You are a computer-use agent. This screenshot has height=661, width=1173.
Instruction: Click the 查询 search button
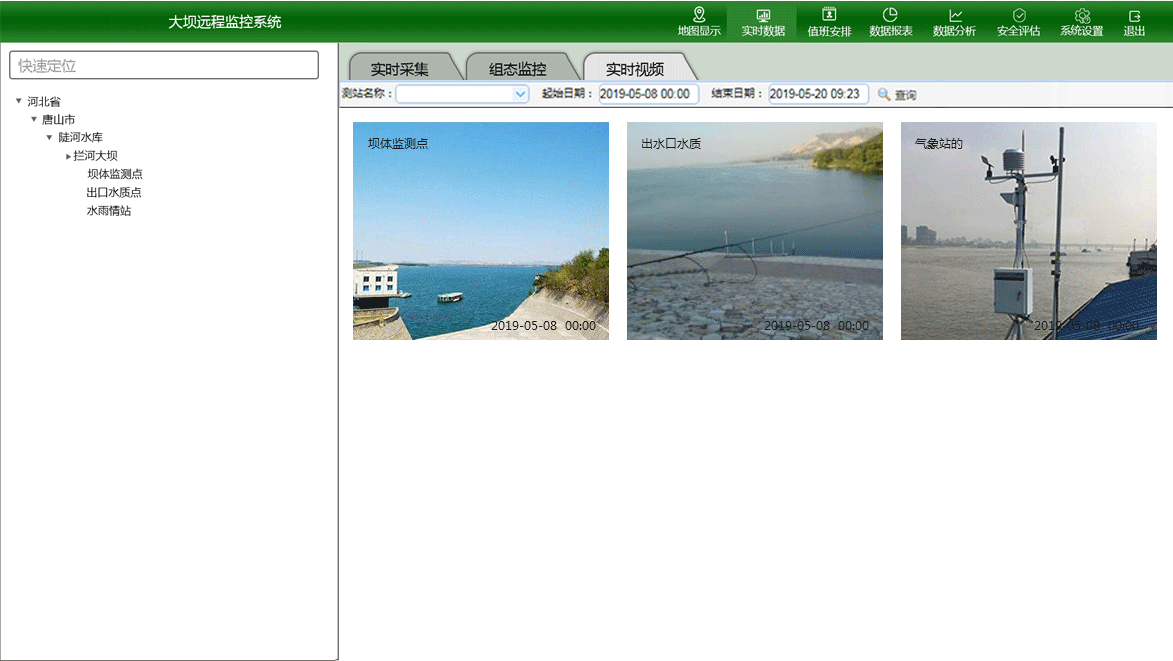897,95
